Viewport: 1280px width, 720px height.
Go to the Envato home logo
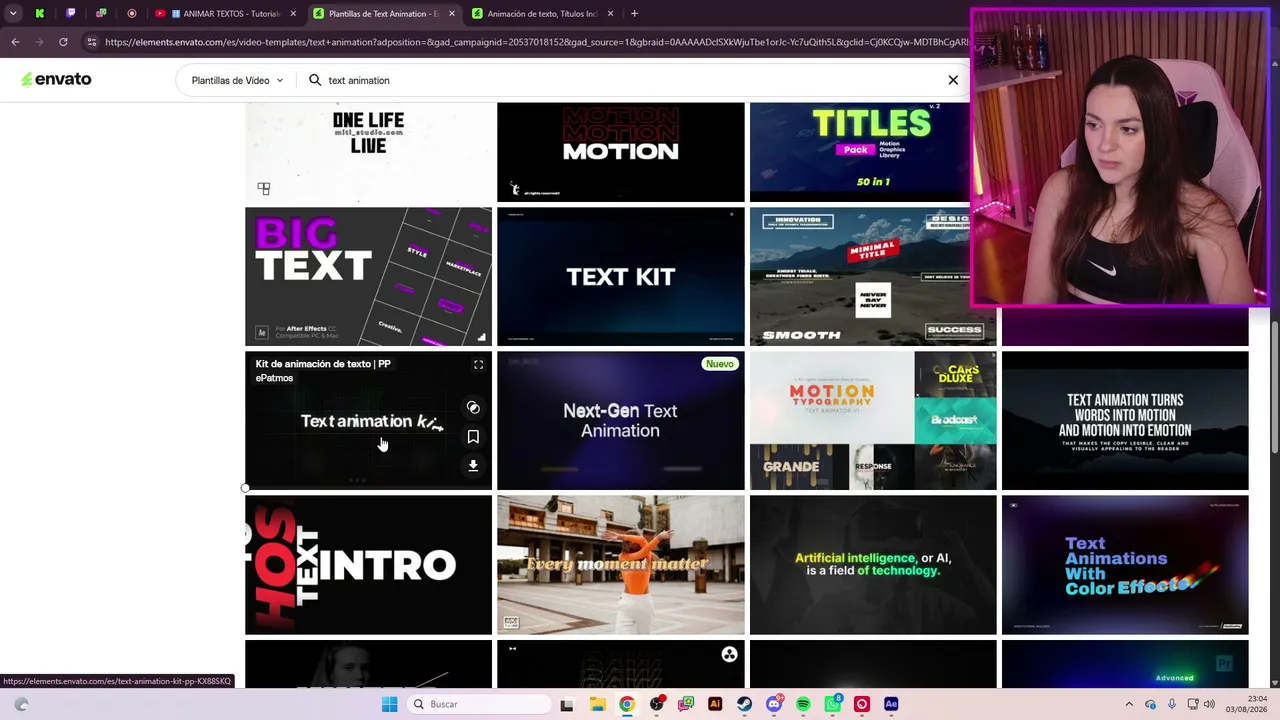click(56, 79)
